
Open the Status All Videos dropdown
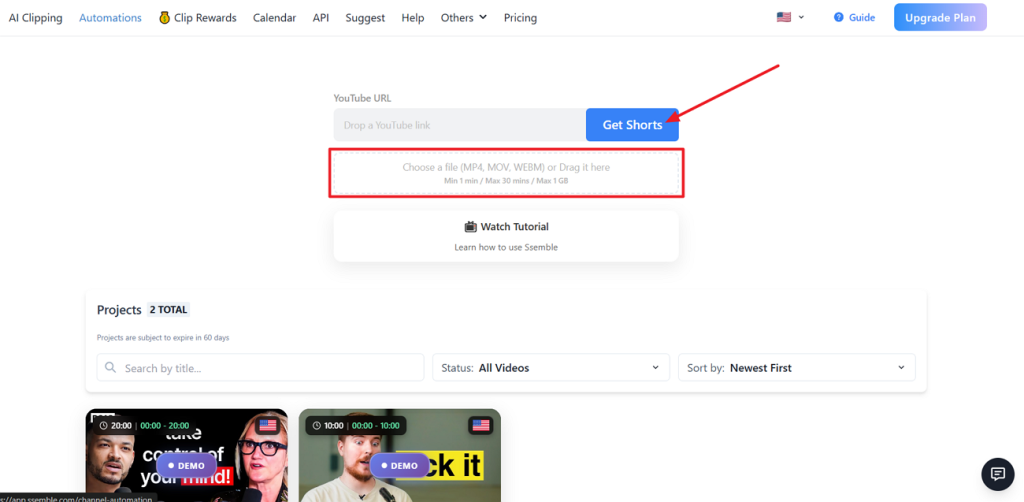click(x=551, y=368)
